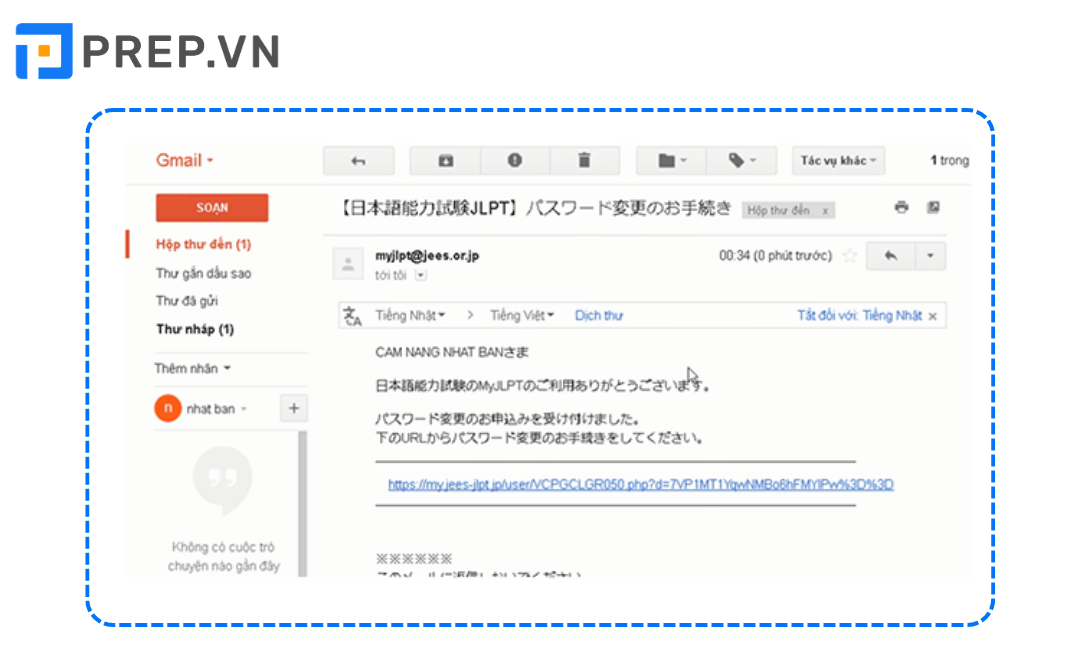
Task: Click the plus button beside nhat ban
Action: point(293,408)
